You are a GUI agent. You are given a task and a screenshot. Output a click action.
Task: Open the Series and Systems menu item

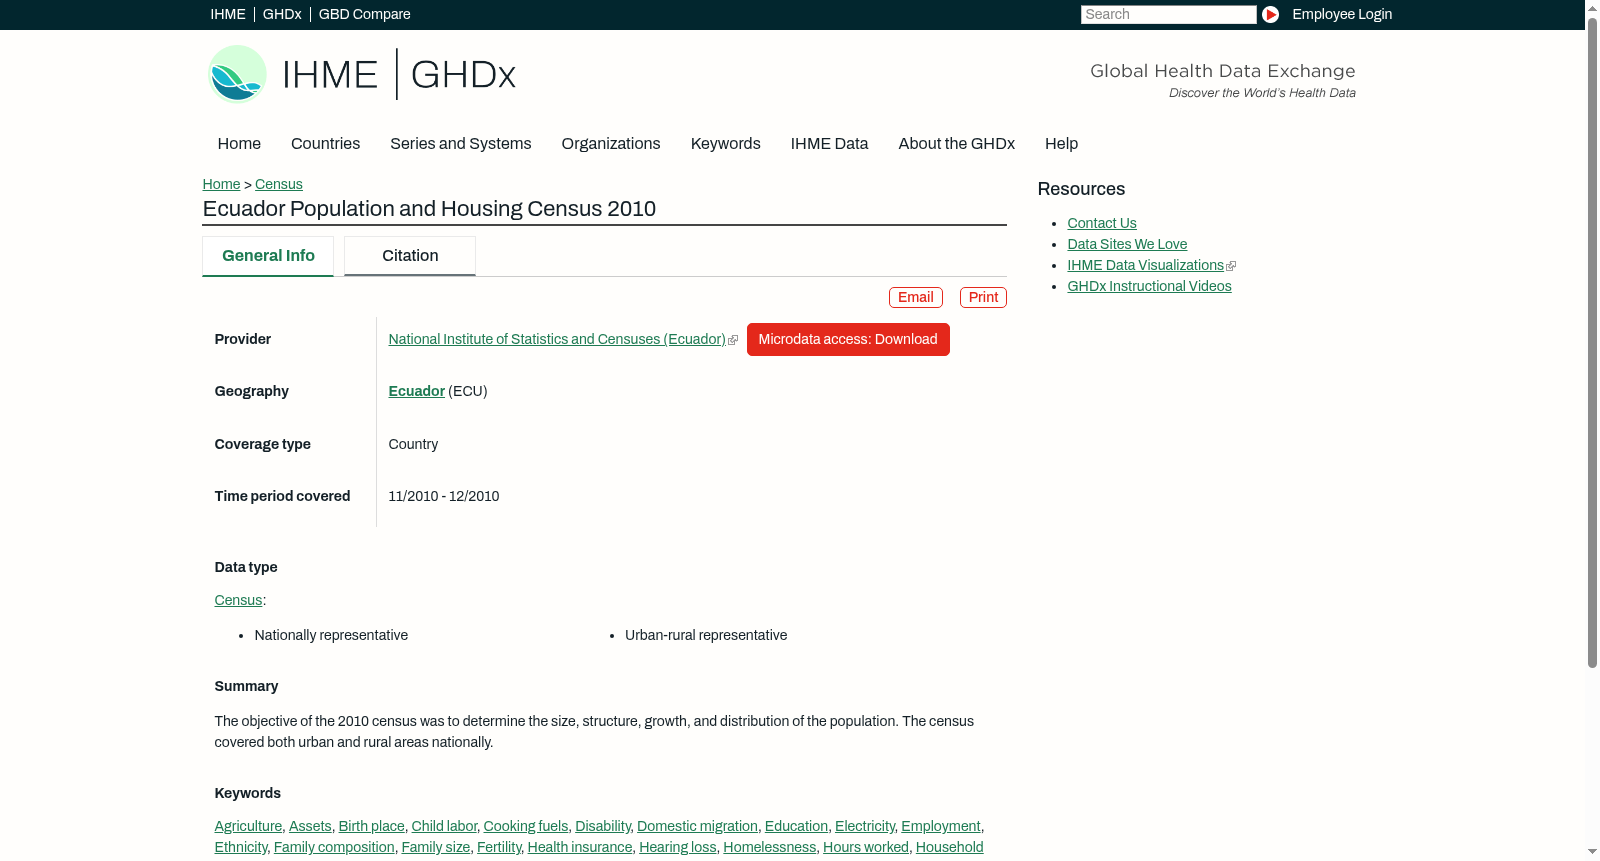click(x=461, y=143)
